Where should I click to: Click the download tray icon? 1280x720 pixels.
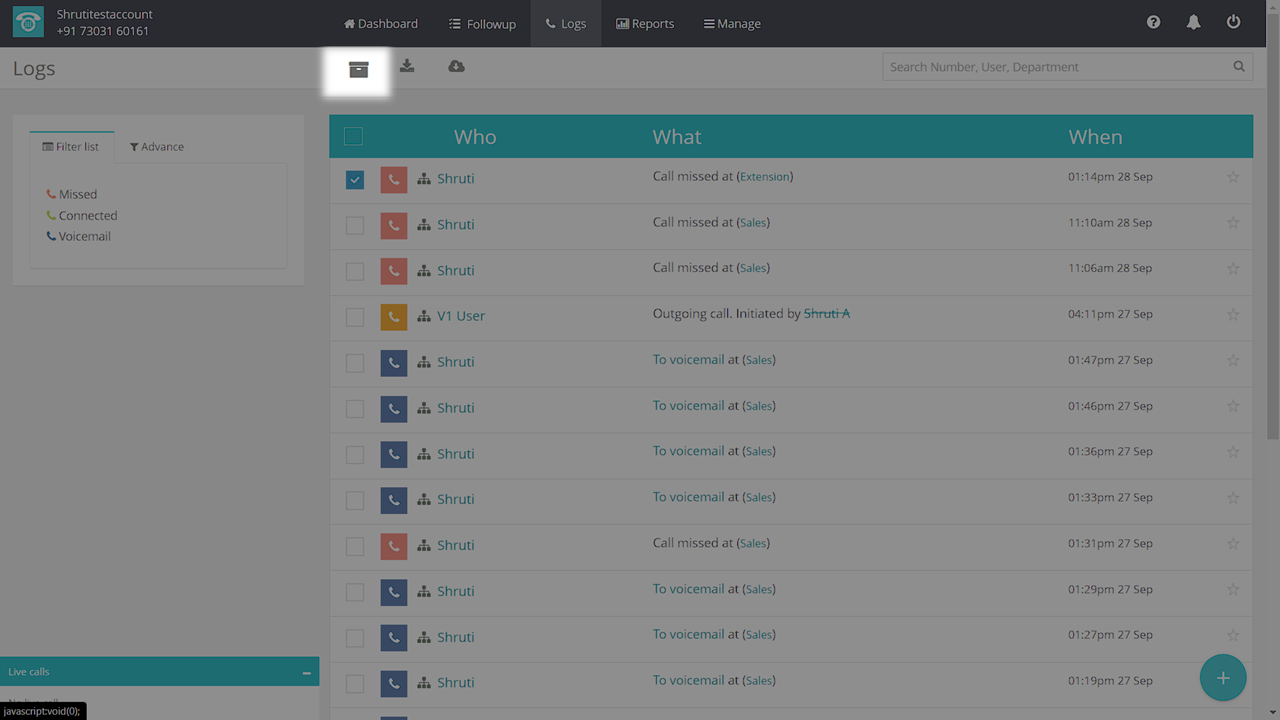tap(407, 66)
